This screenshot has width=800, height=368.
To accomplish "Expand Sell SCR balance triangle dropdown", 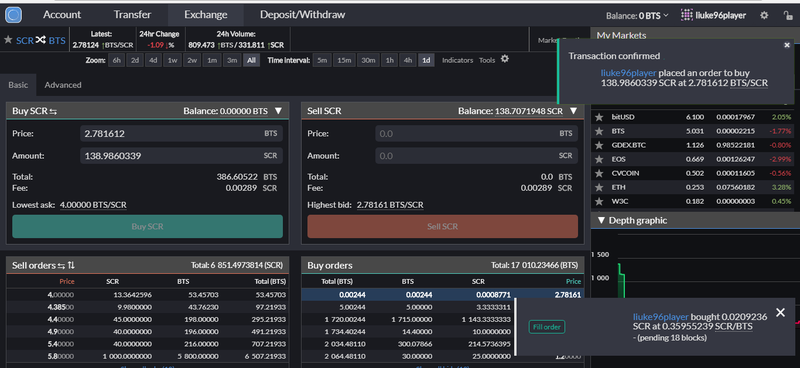I will point(573,111).
